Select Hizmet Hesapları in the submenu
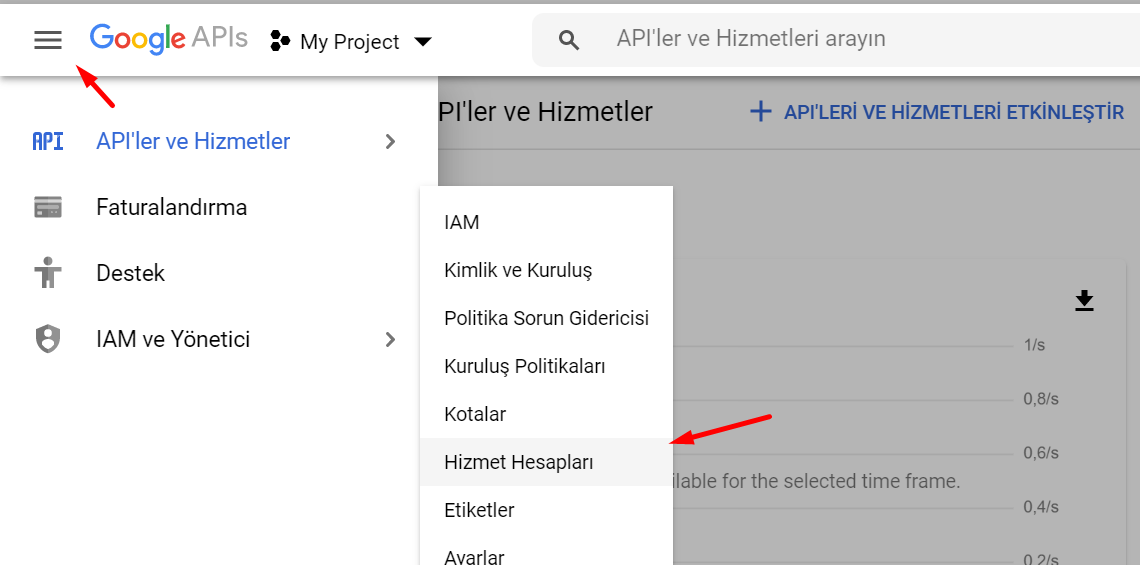The height and width of the screenshot is (565, 1140). (x=547, y=462)
